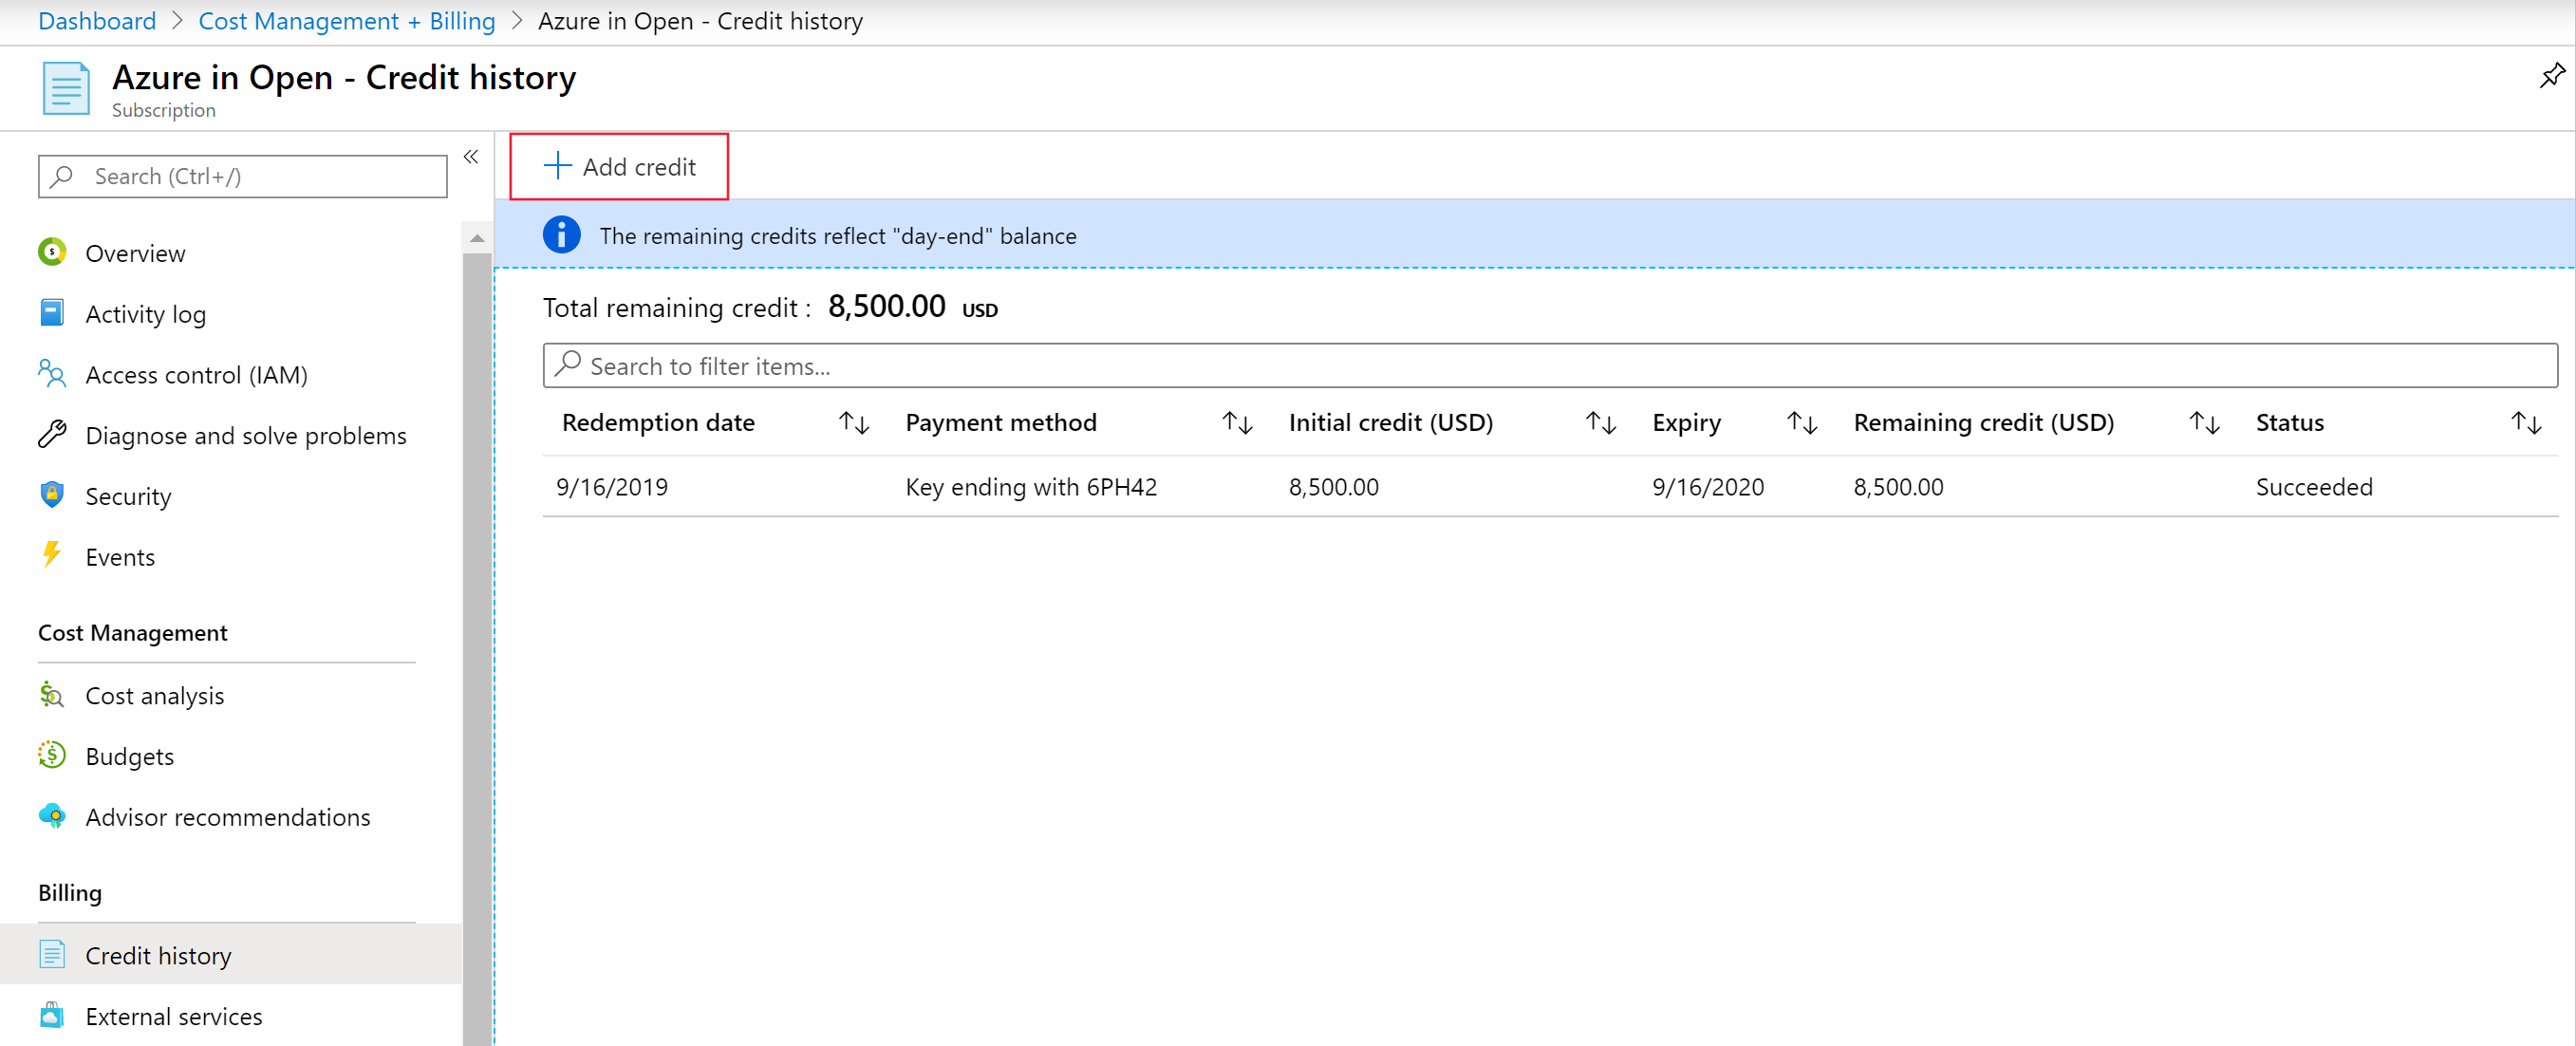Select the Security shield icon
Viewport: 2576px width, 1046px height.
pos(52,495)
